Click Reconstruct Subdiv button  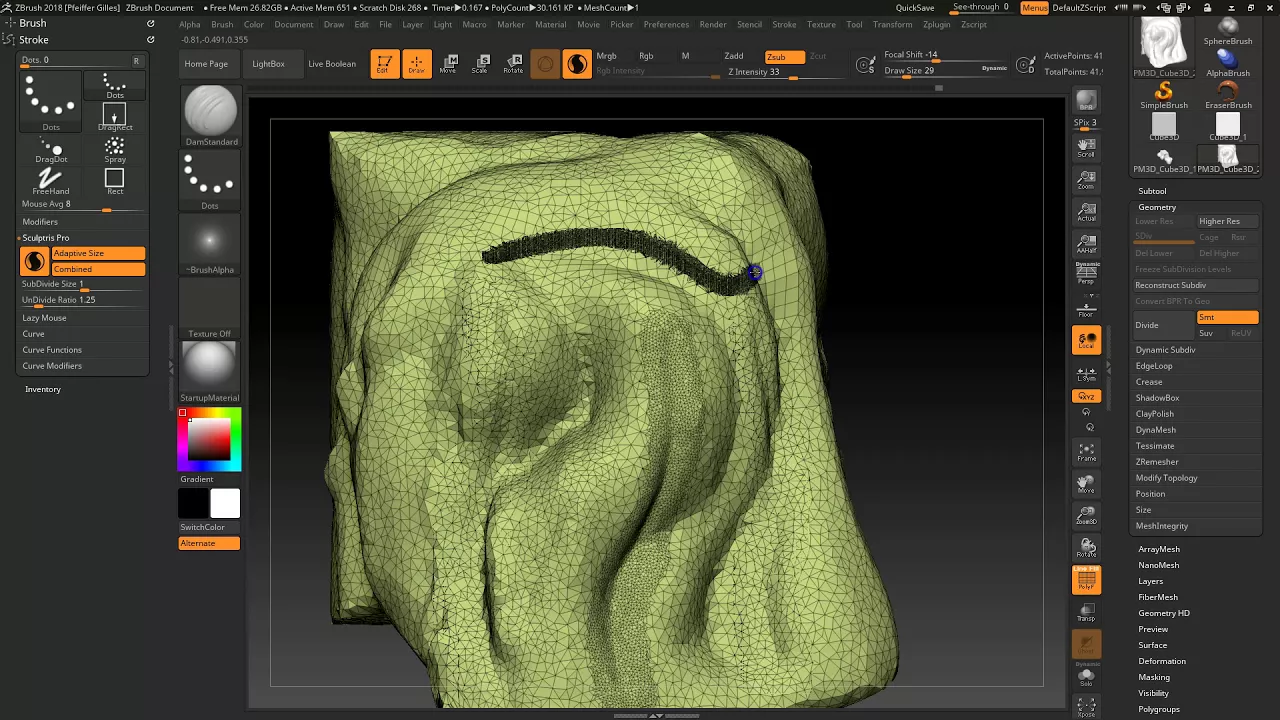1196,285
